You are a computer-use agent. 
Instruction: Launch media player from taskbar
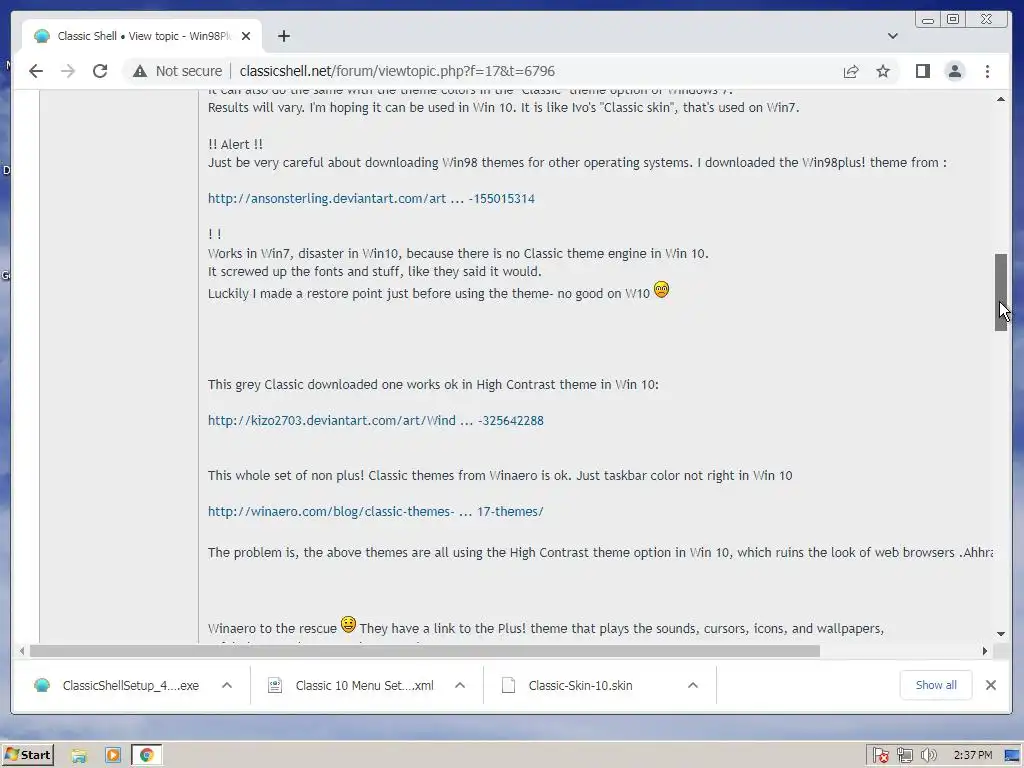(112, 756)
